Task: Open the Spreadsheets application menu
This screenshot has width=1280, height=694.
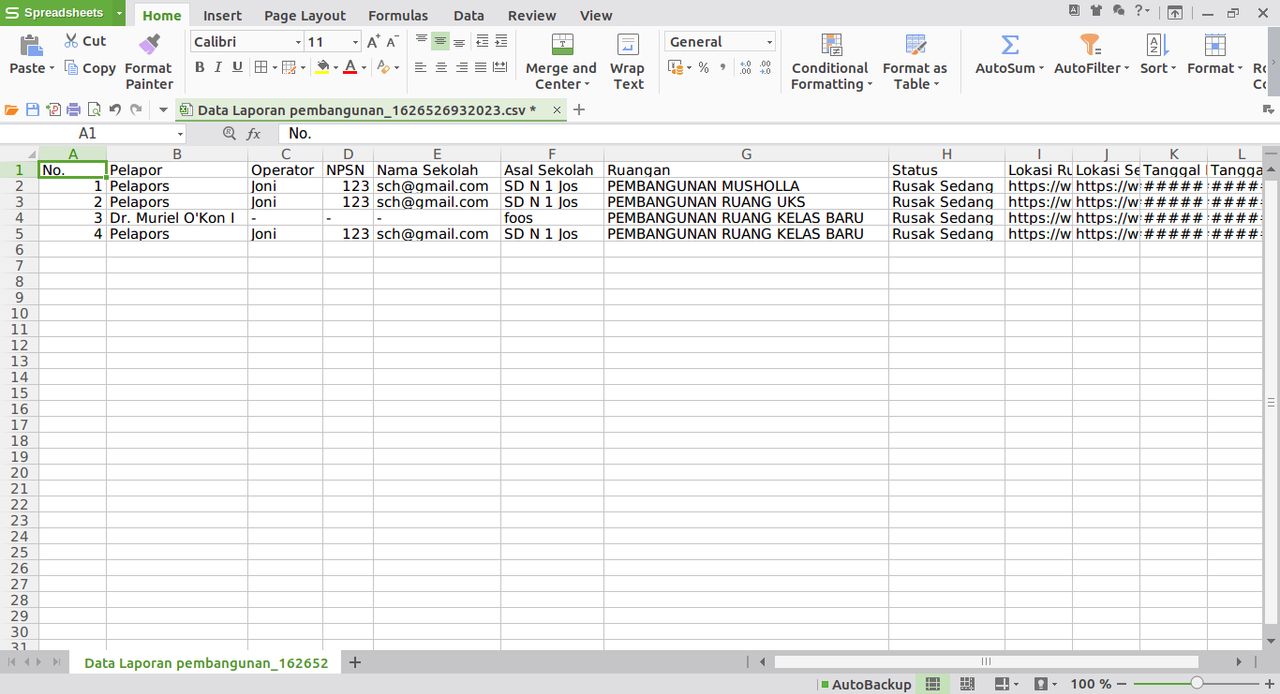Action: point(62,13)
